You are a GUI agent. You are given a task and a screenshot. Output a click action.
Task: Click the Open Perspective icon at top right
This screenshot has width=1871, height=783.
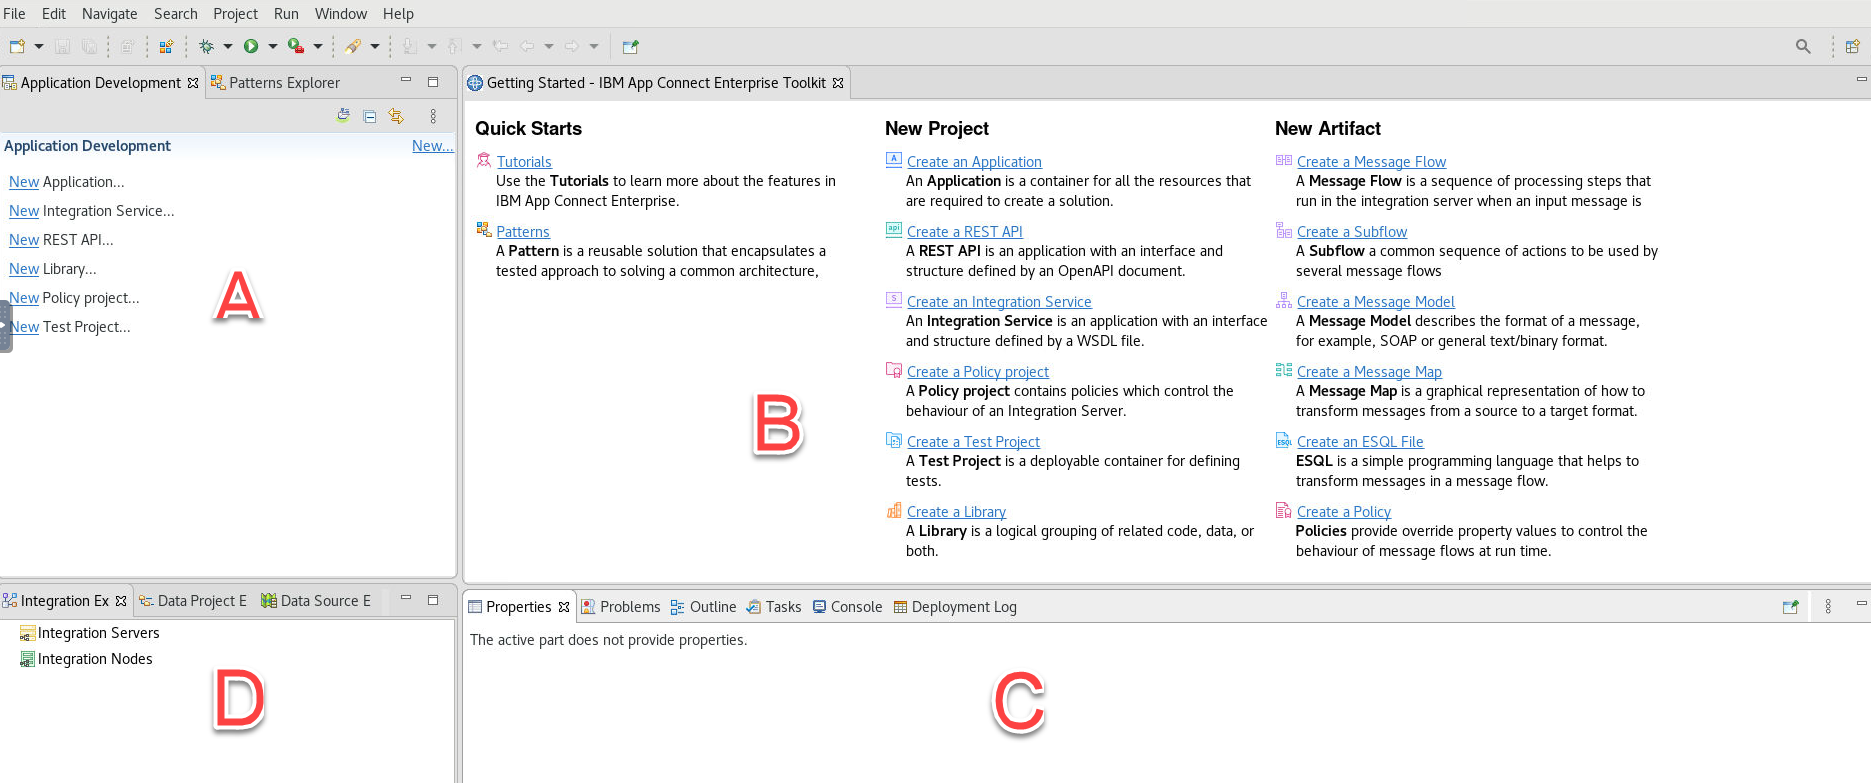1852,46
